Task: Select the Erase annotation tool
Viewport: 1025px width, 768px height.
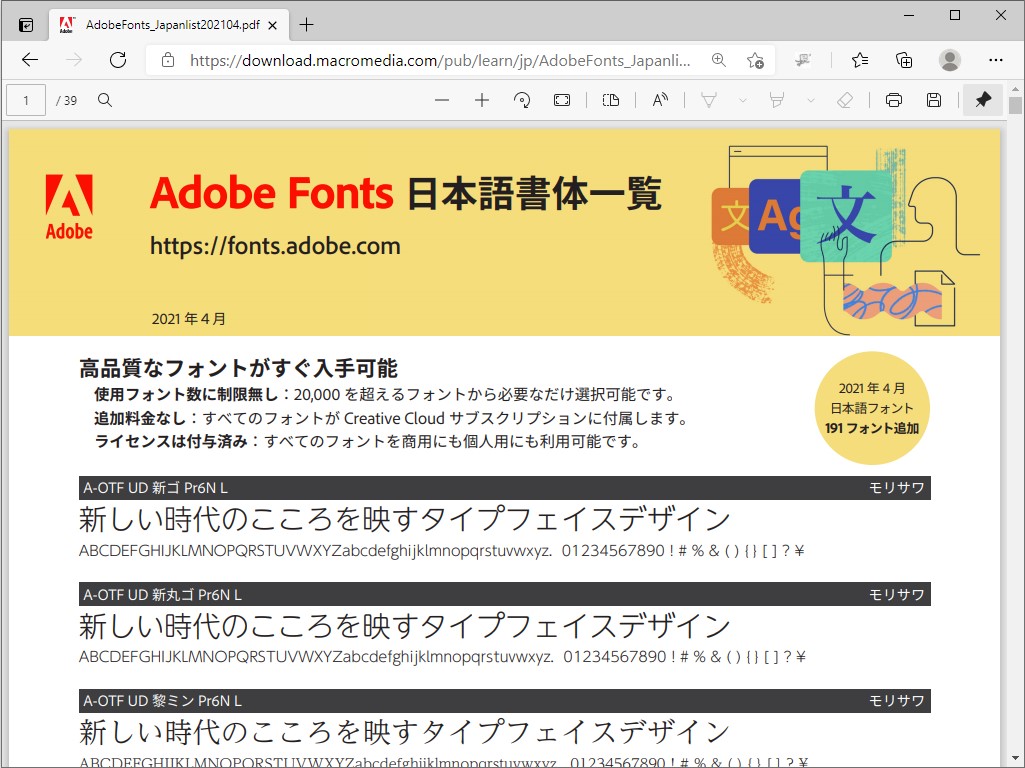Action: coord(843,100)
